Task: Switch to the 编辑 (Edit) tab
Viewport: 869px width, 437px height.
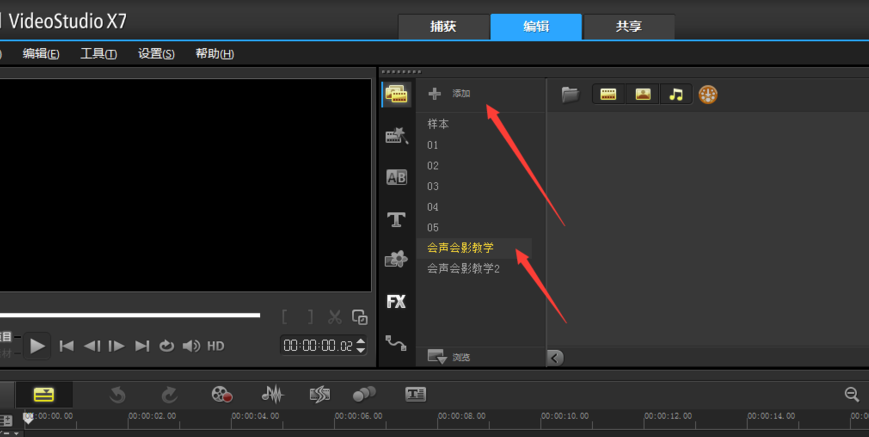Action: pos(536,27)
